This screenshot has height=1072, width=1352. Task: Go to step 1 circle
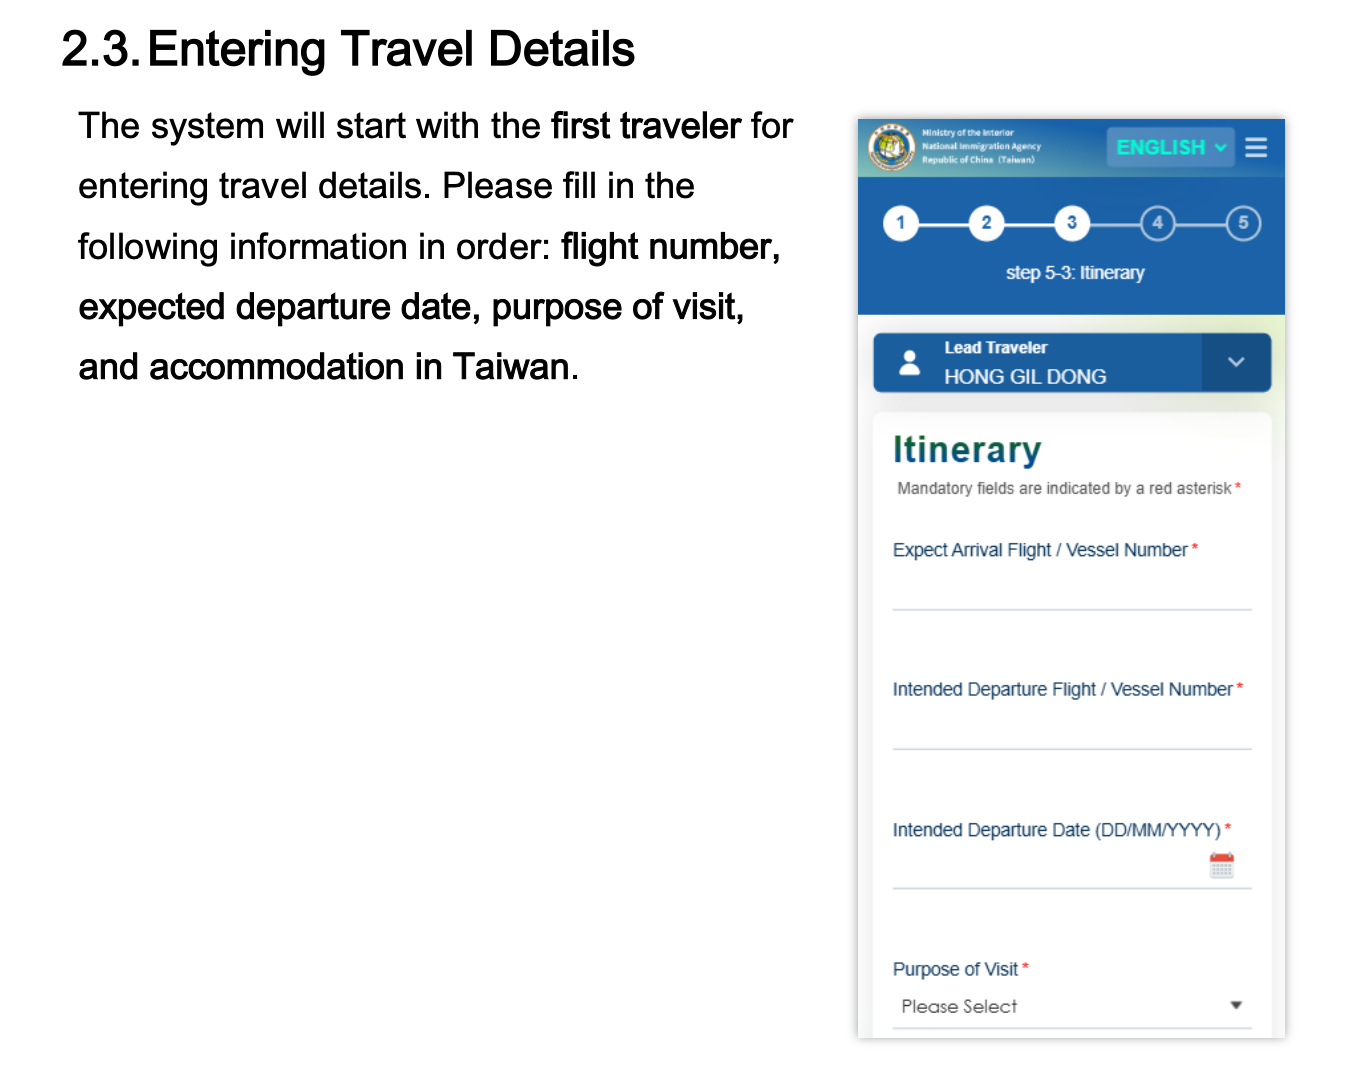click(900, 223)
